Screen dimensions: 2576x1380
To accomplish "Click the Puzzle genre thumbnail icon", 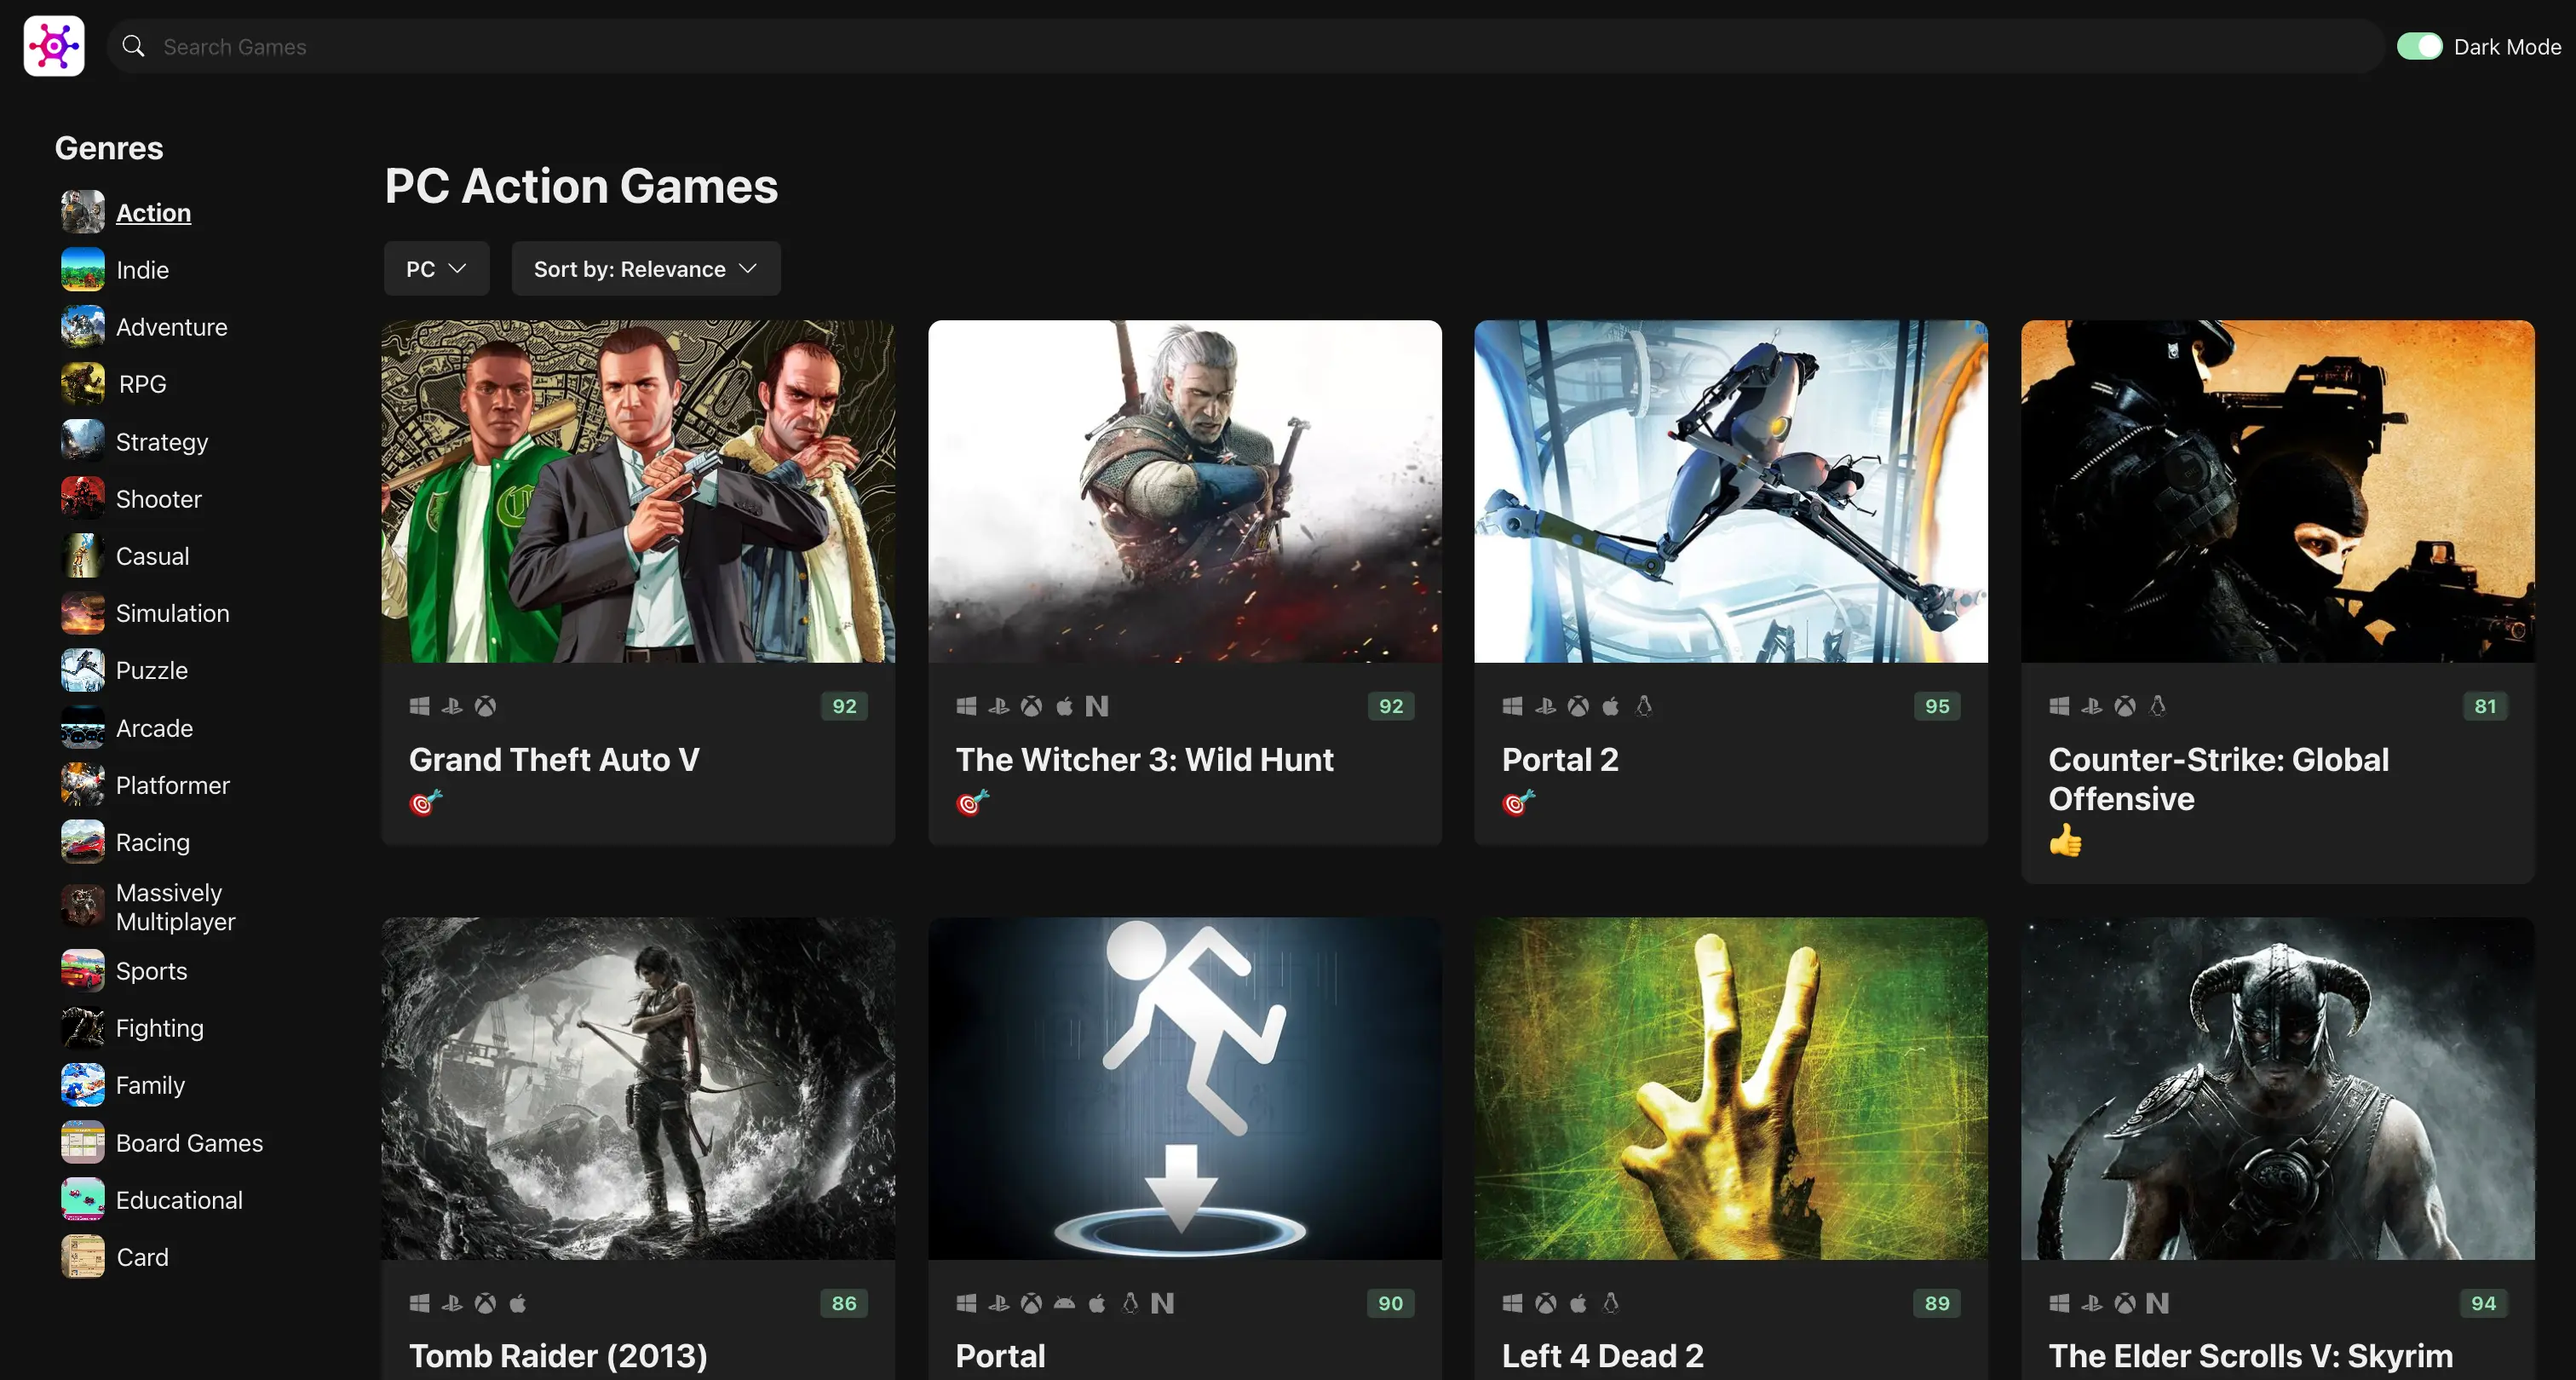I will (x=82, y=670).
